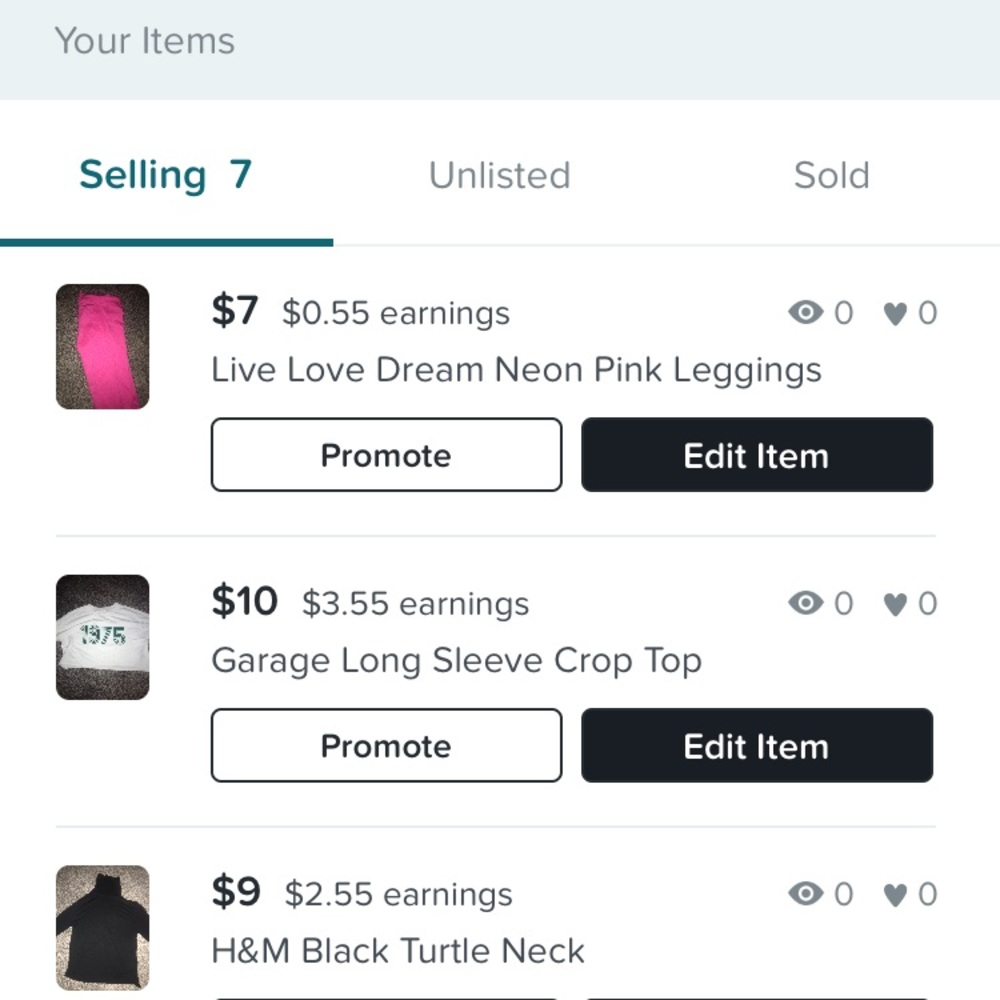Promote the Garage Long Sleeve Crop Top
The width and height of the screenshot is (1000, 1000).
(386, 746)
